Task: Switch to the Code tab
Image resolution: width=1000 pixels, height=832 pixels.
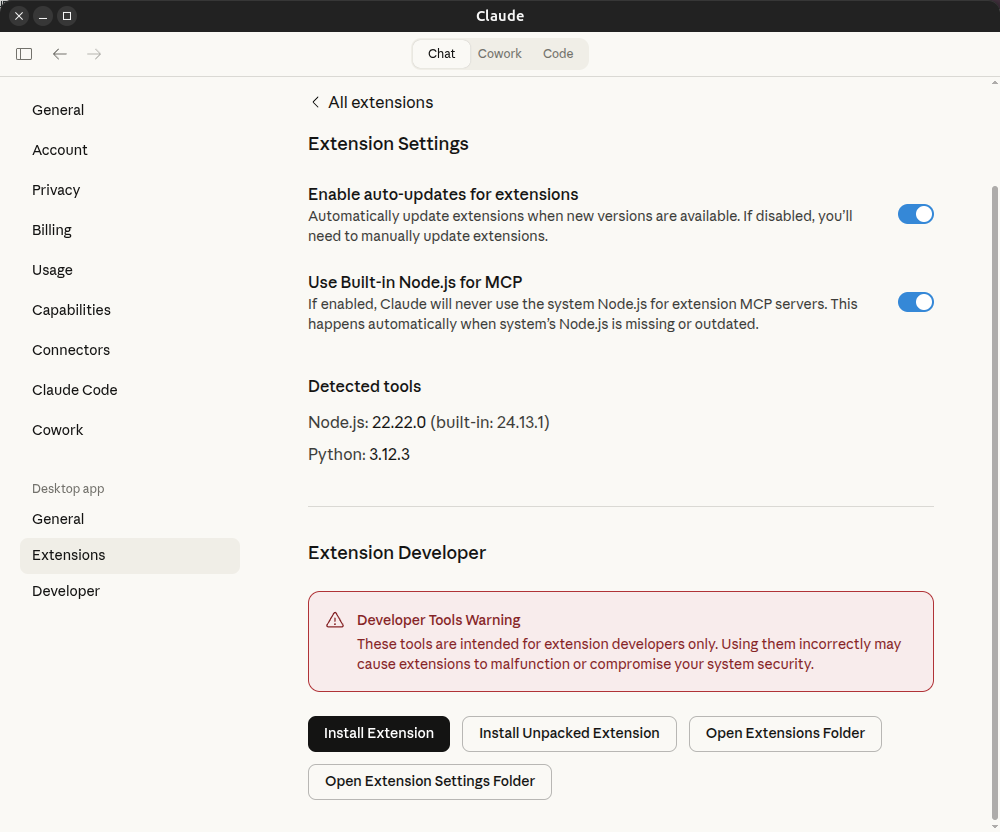Action: (557, 53)
